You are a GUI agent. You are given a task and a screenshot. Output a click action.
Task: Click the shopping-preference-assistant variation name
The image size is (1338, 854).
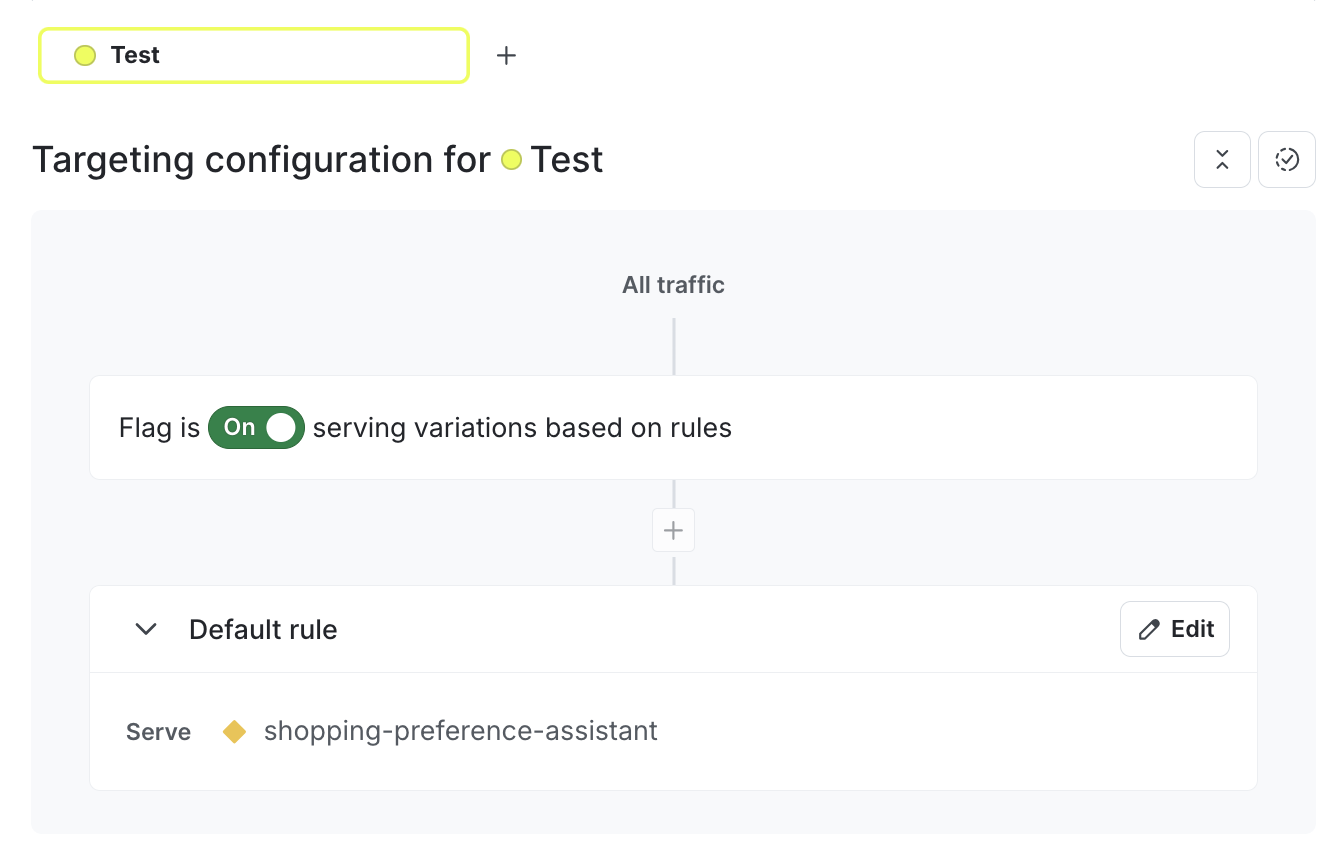(460, 731)
